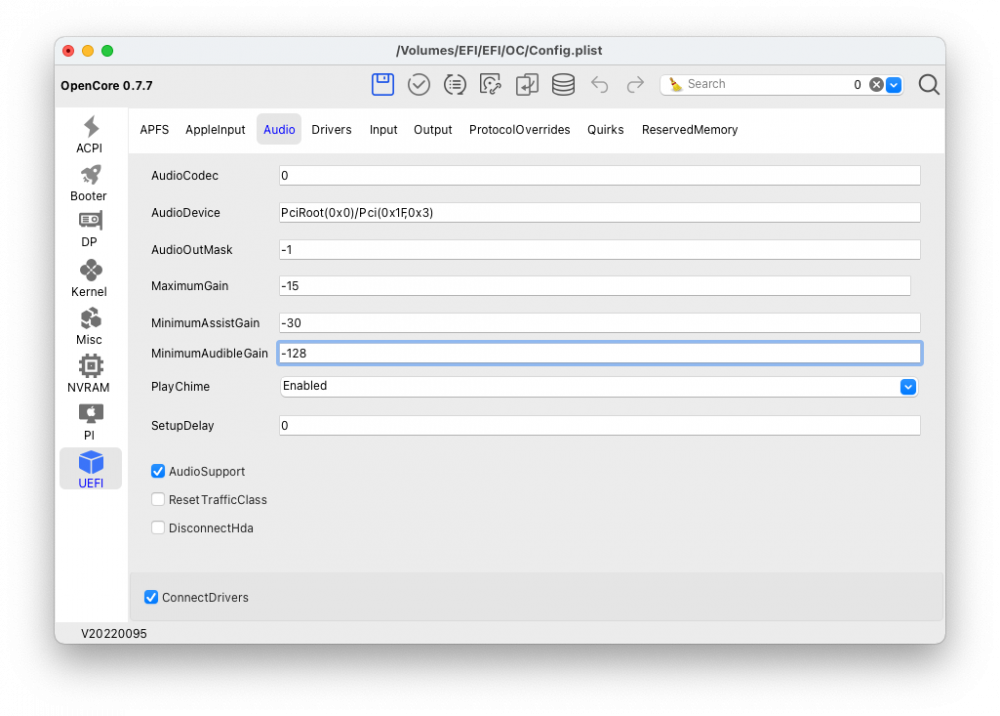1000x716 pixels.
Task: Open the Kernel section in sidebar
Action: coord(89,279)
